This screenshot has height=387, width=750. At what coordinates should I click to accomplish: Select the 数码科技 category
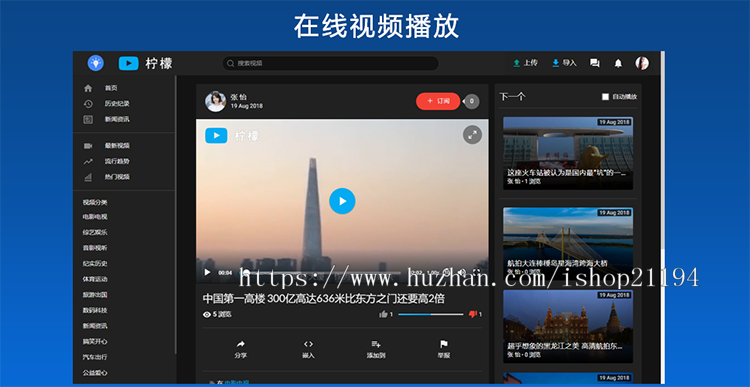click(95, 310)
